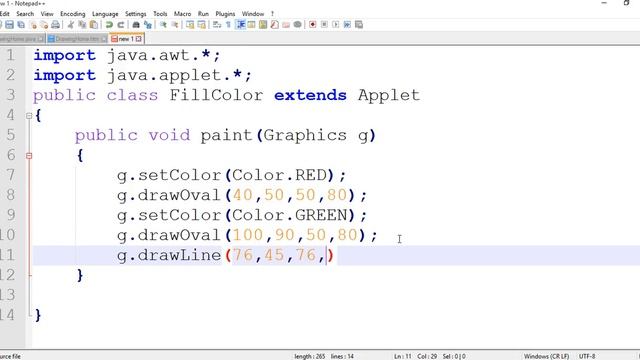Toggle Show All Characters pilcrow icon
Viewport: 640px width, 360px height.
(x=228, y=25)
